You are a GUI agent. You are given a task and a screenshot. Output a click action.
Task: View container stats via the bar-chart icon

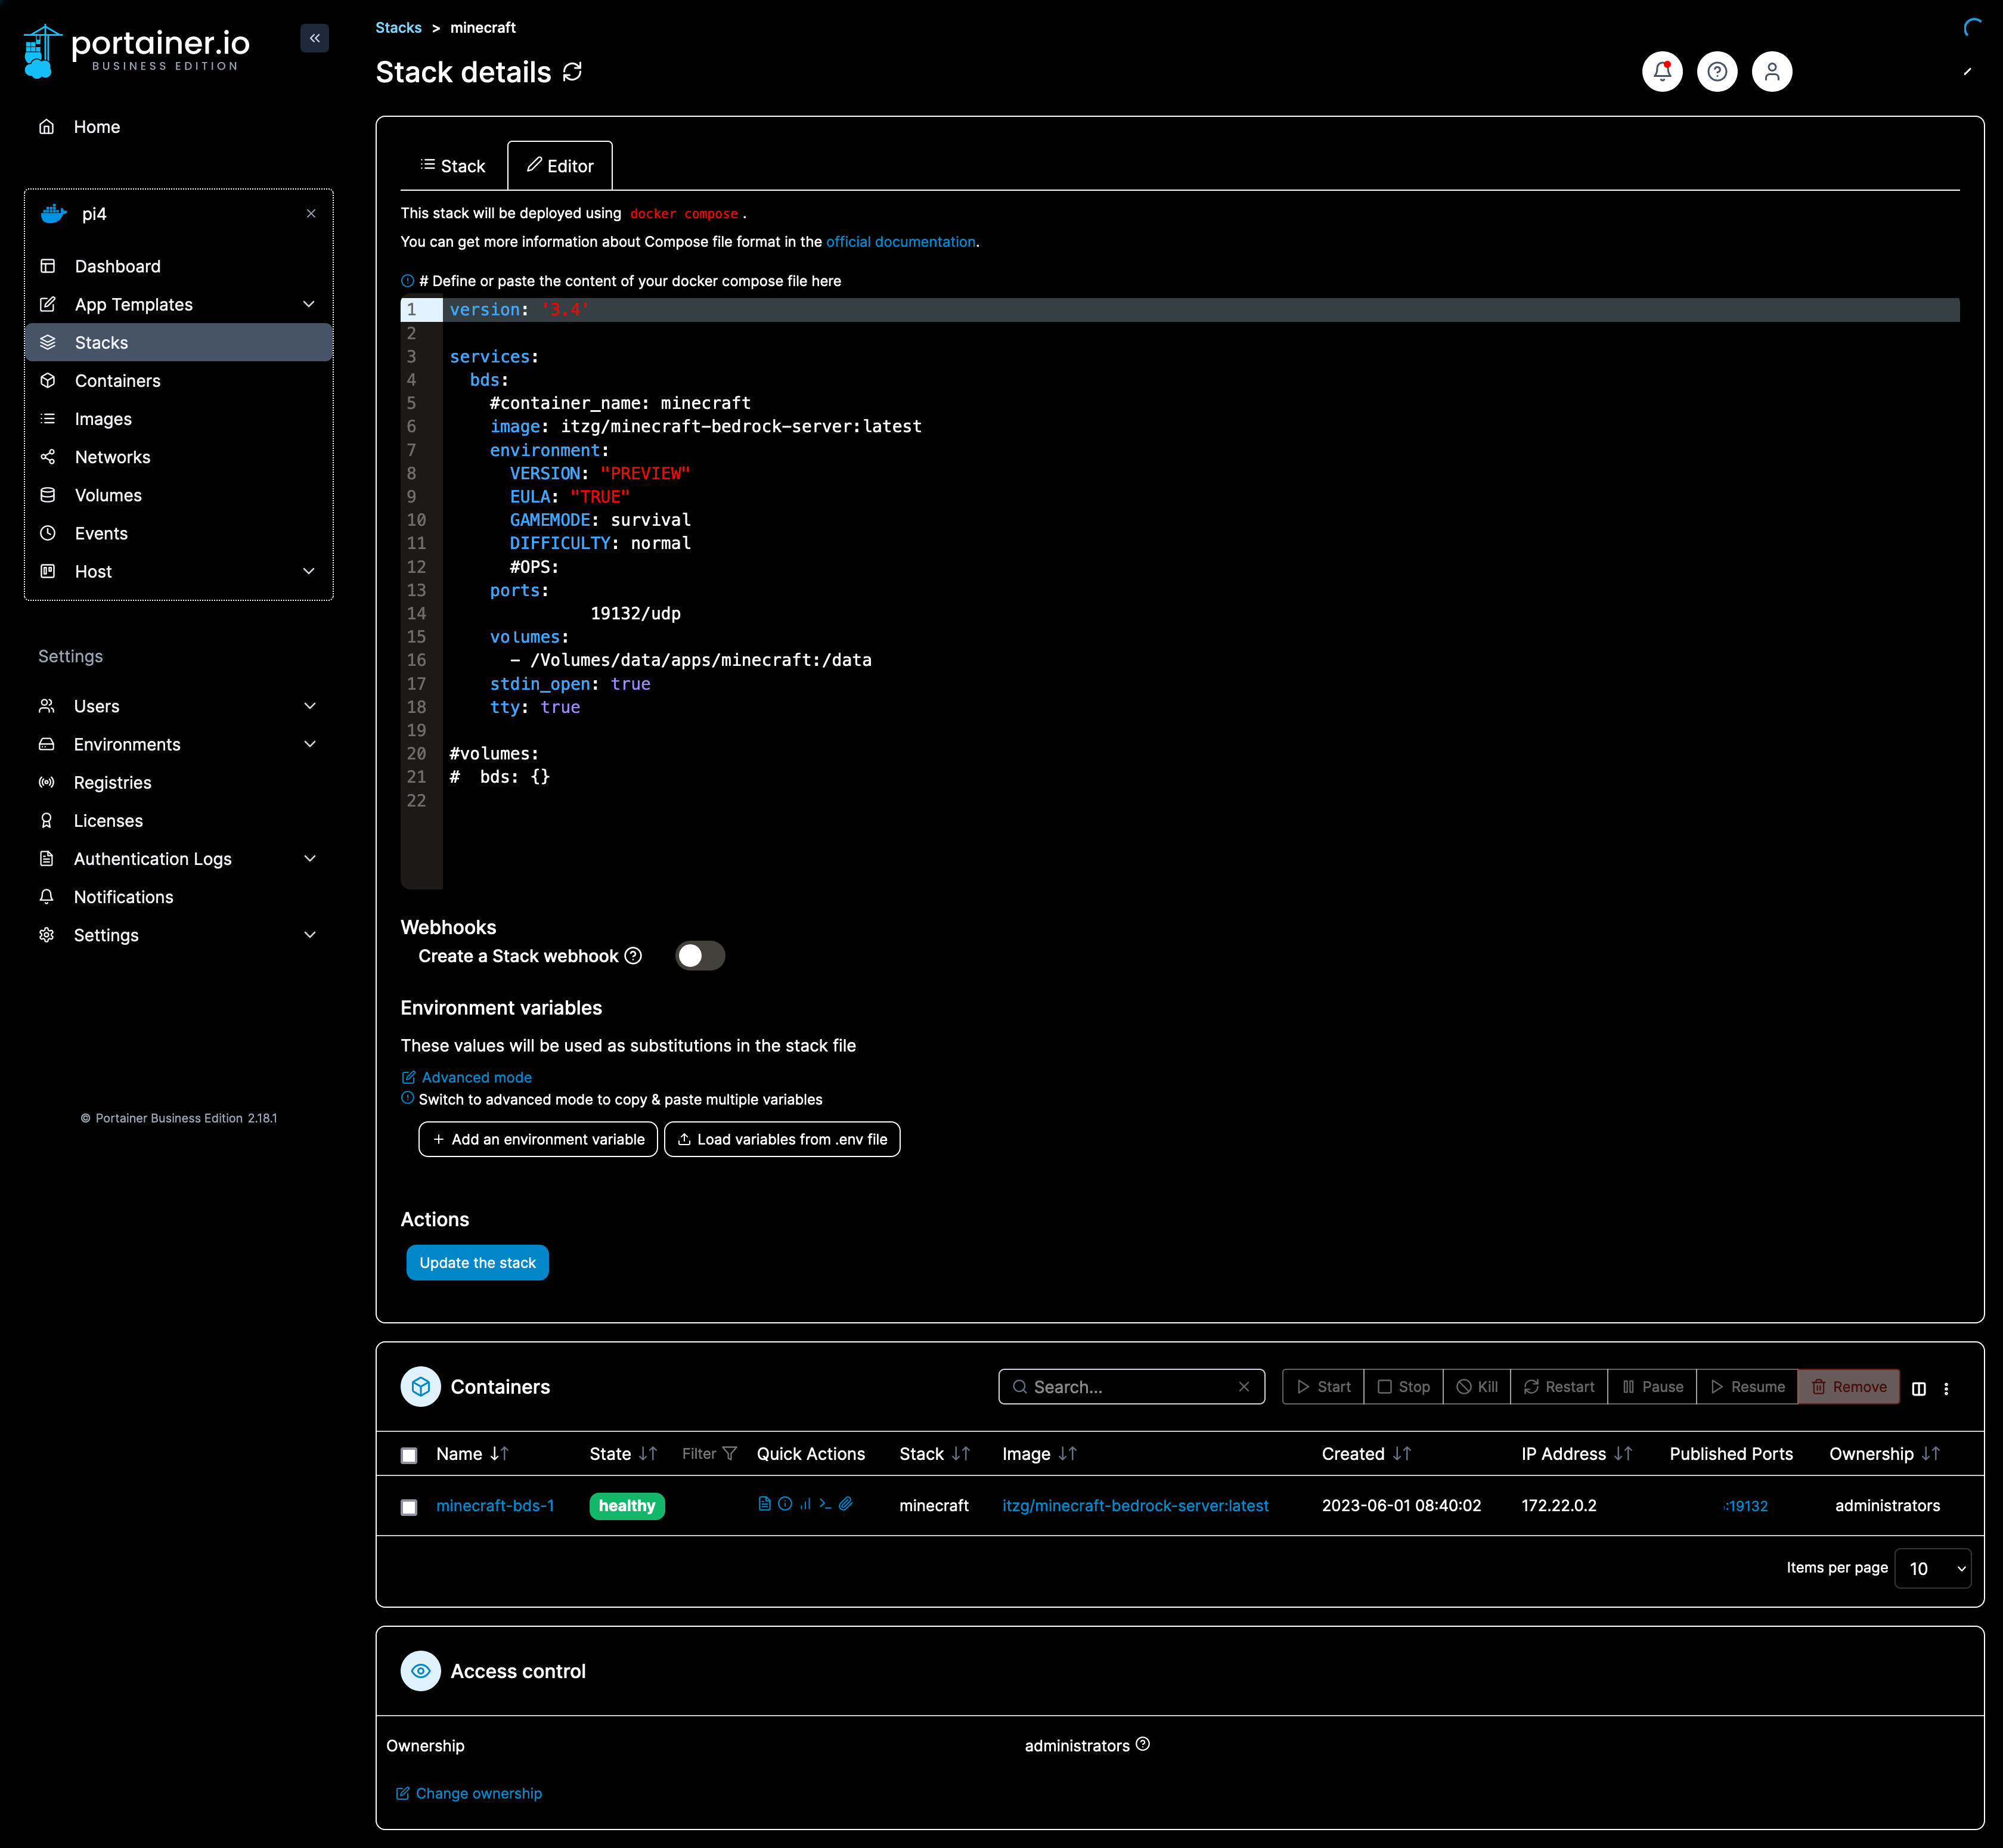coord(806,1504)
